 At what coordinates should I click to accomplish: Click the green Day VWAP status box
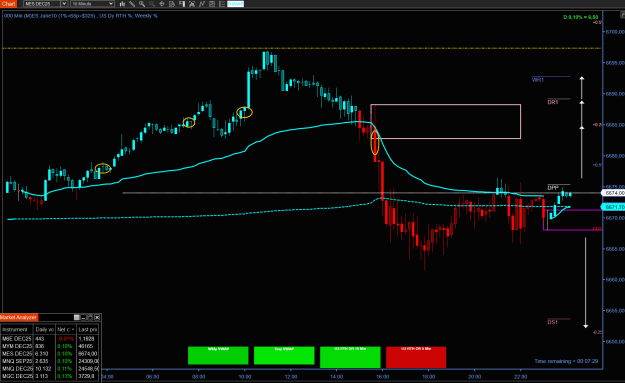[284, 355]
